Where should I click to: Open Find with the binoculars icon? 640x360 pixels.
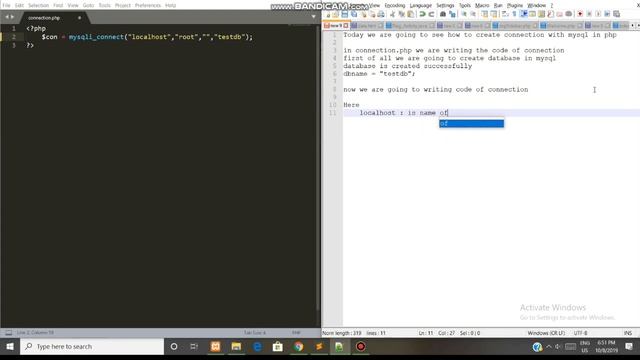coord(443,14)
